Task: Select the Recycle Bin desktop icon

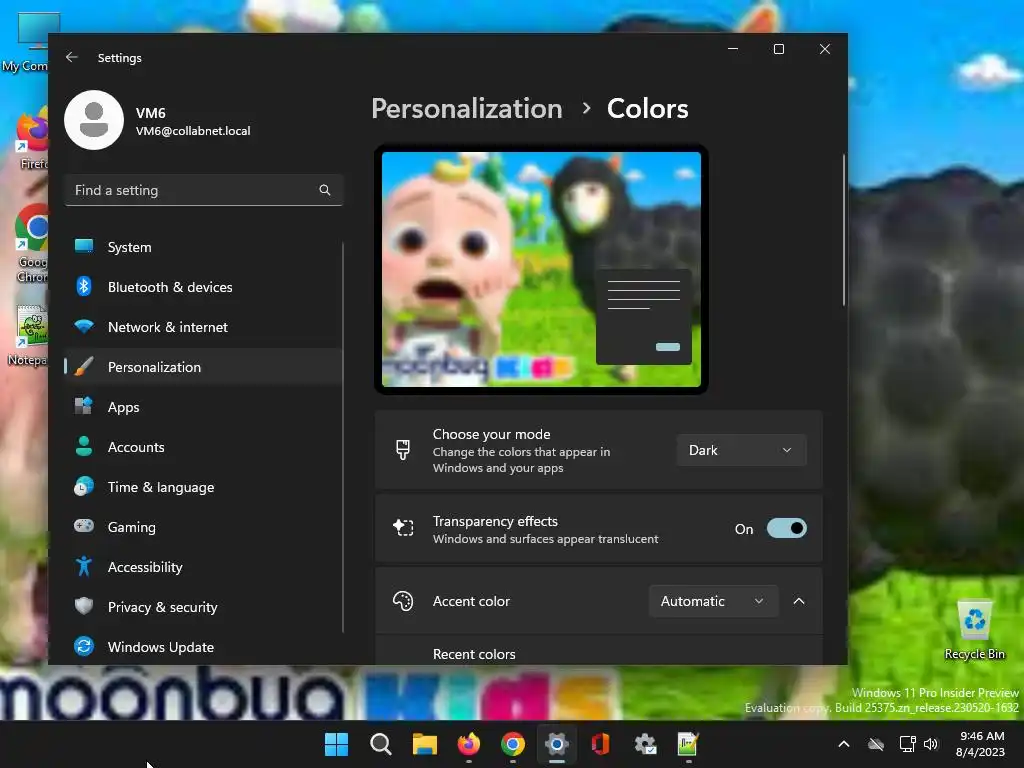Action: pos(974,630)
